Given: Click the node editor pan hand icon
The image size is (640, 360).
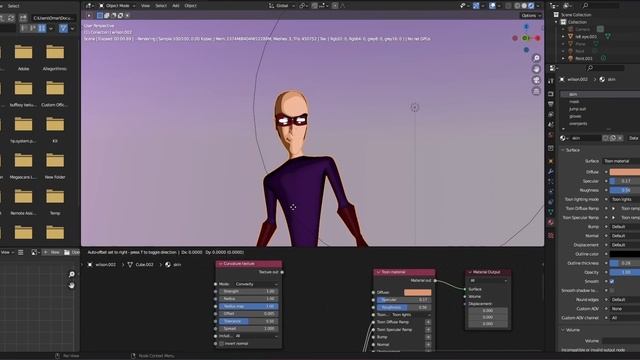Looking at the screenshot, I should tap(71, 285).
